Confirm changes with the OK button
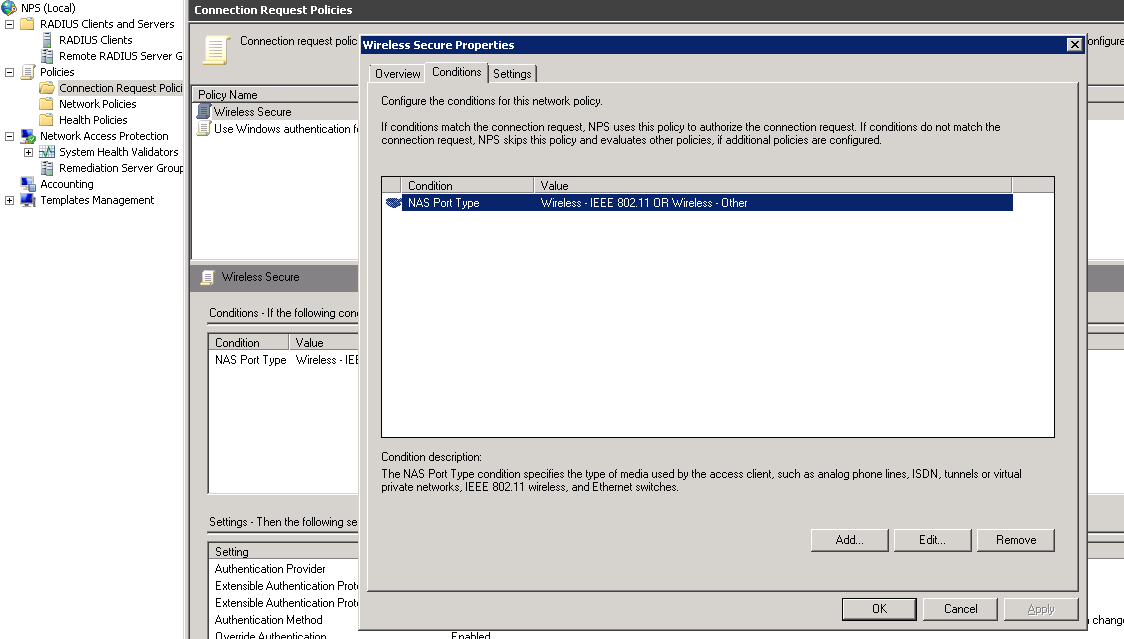 point(878,608)
